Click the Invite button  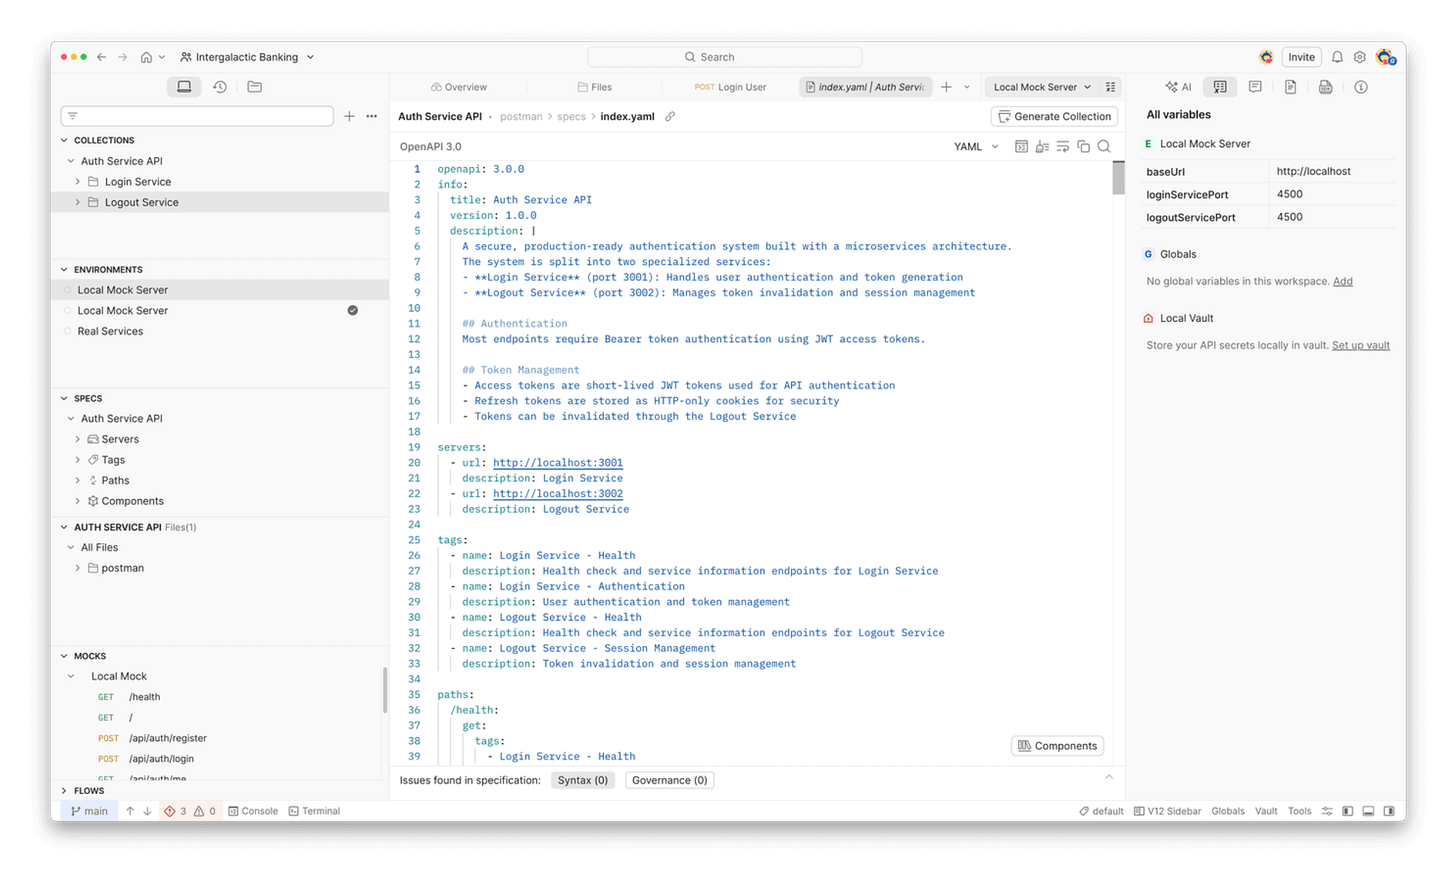[1301, 57]
